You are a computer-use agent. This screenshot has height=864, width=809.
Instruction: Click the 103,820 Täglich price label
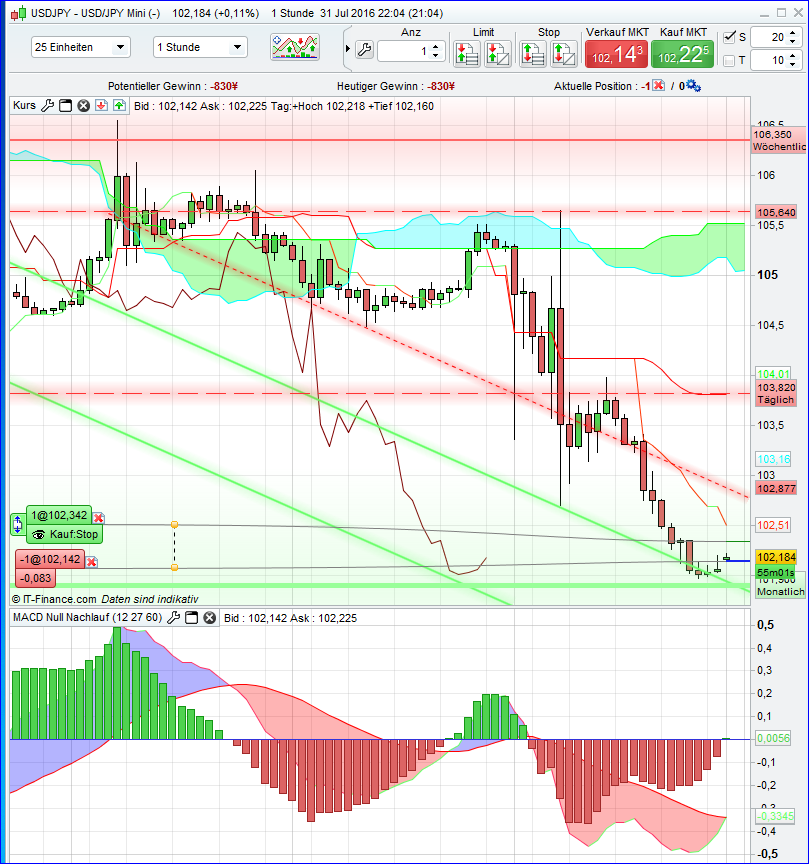click(x=776, y=393)
